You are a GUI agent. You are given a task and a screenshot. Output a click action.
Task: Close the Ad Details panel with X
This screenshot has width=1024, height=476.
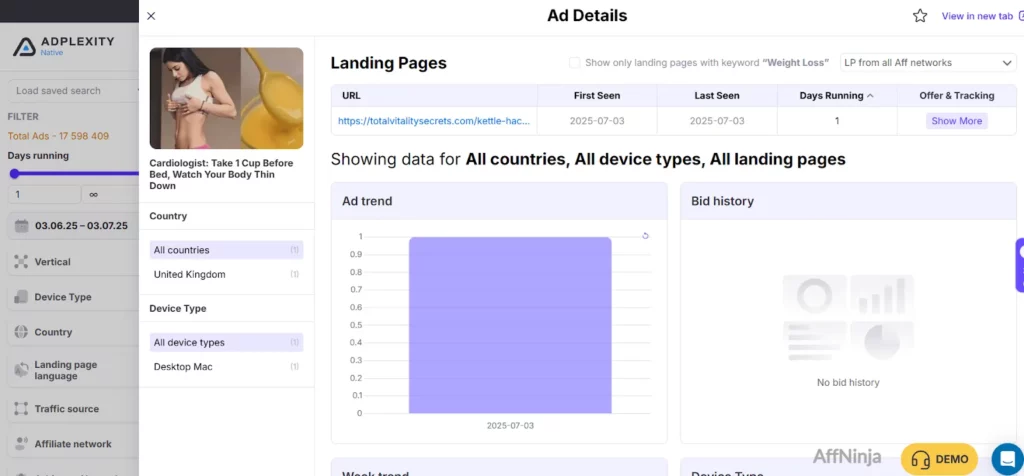tap(151, 16)
